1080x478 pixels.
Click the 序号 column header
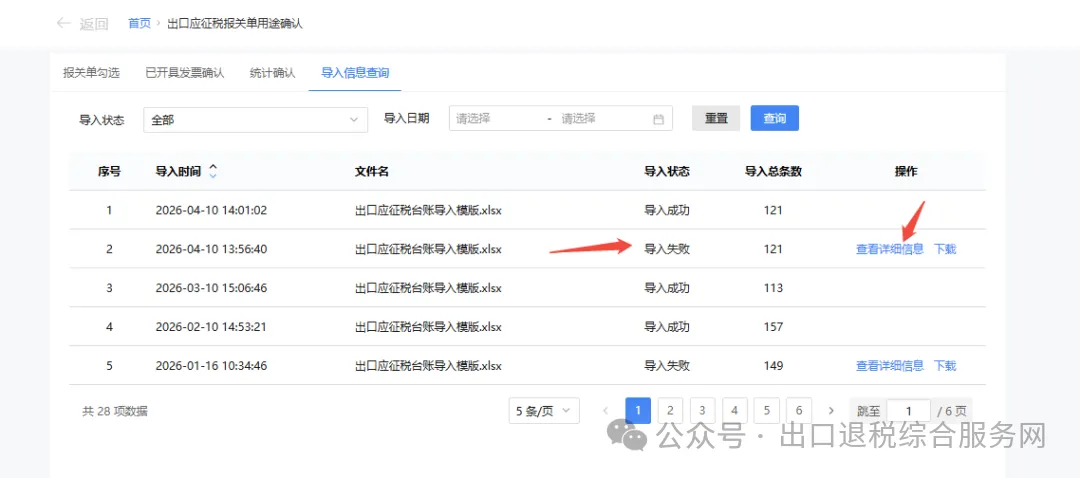[109, 172]
